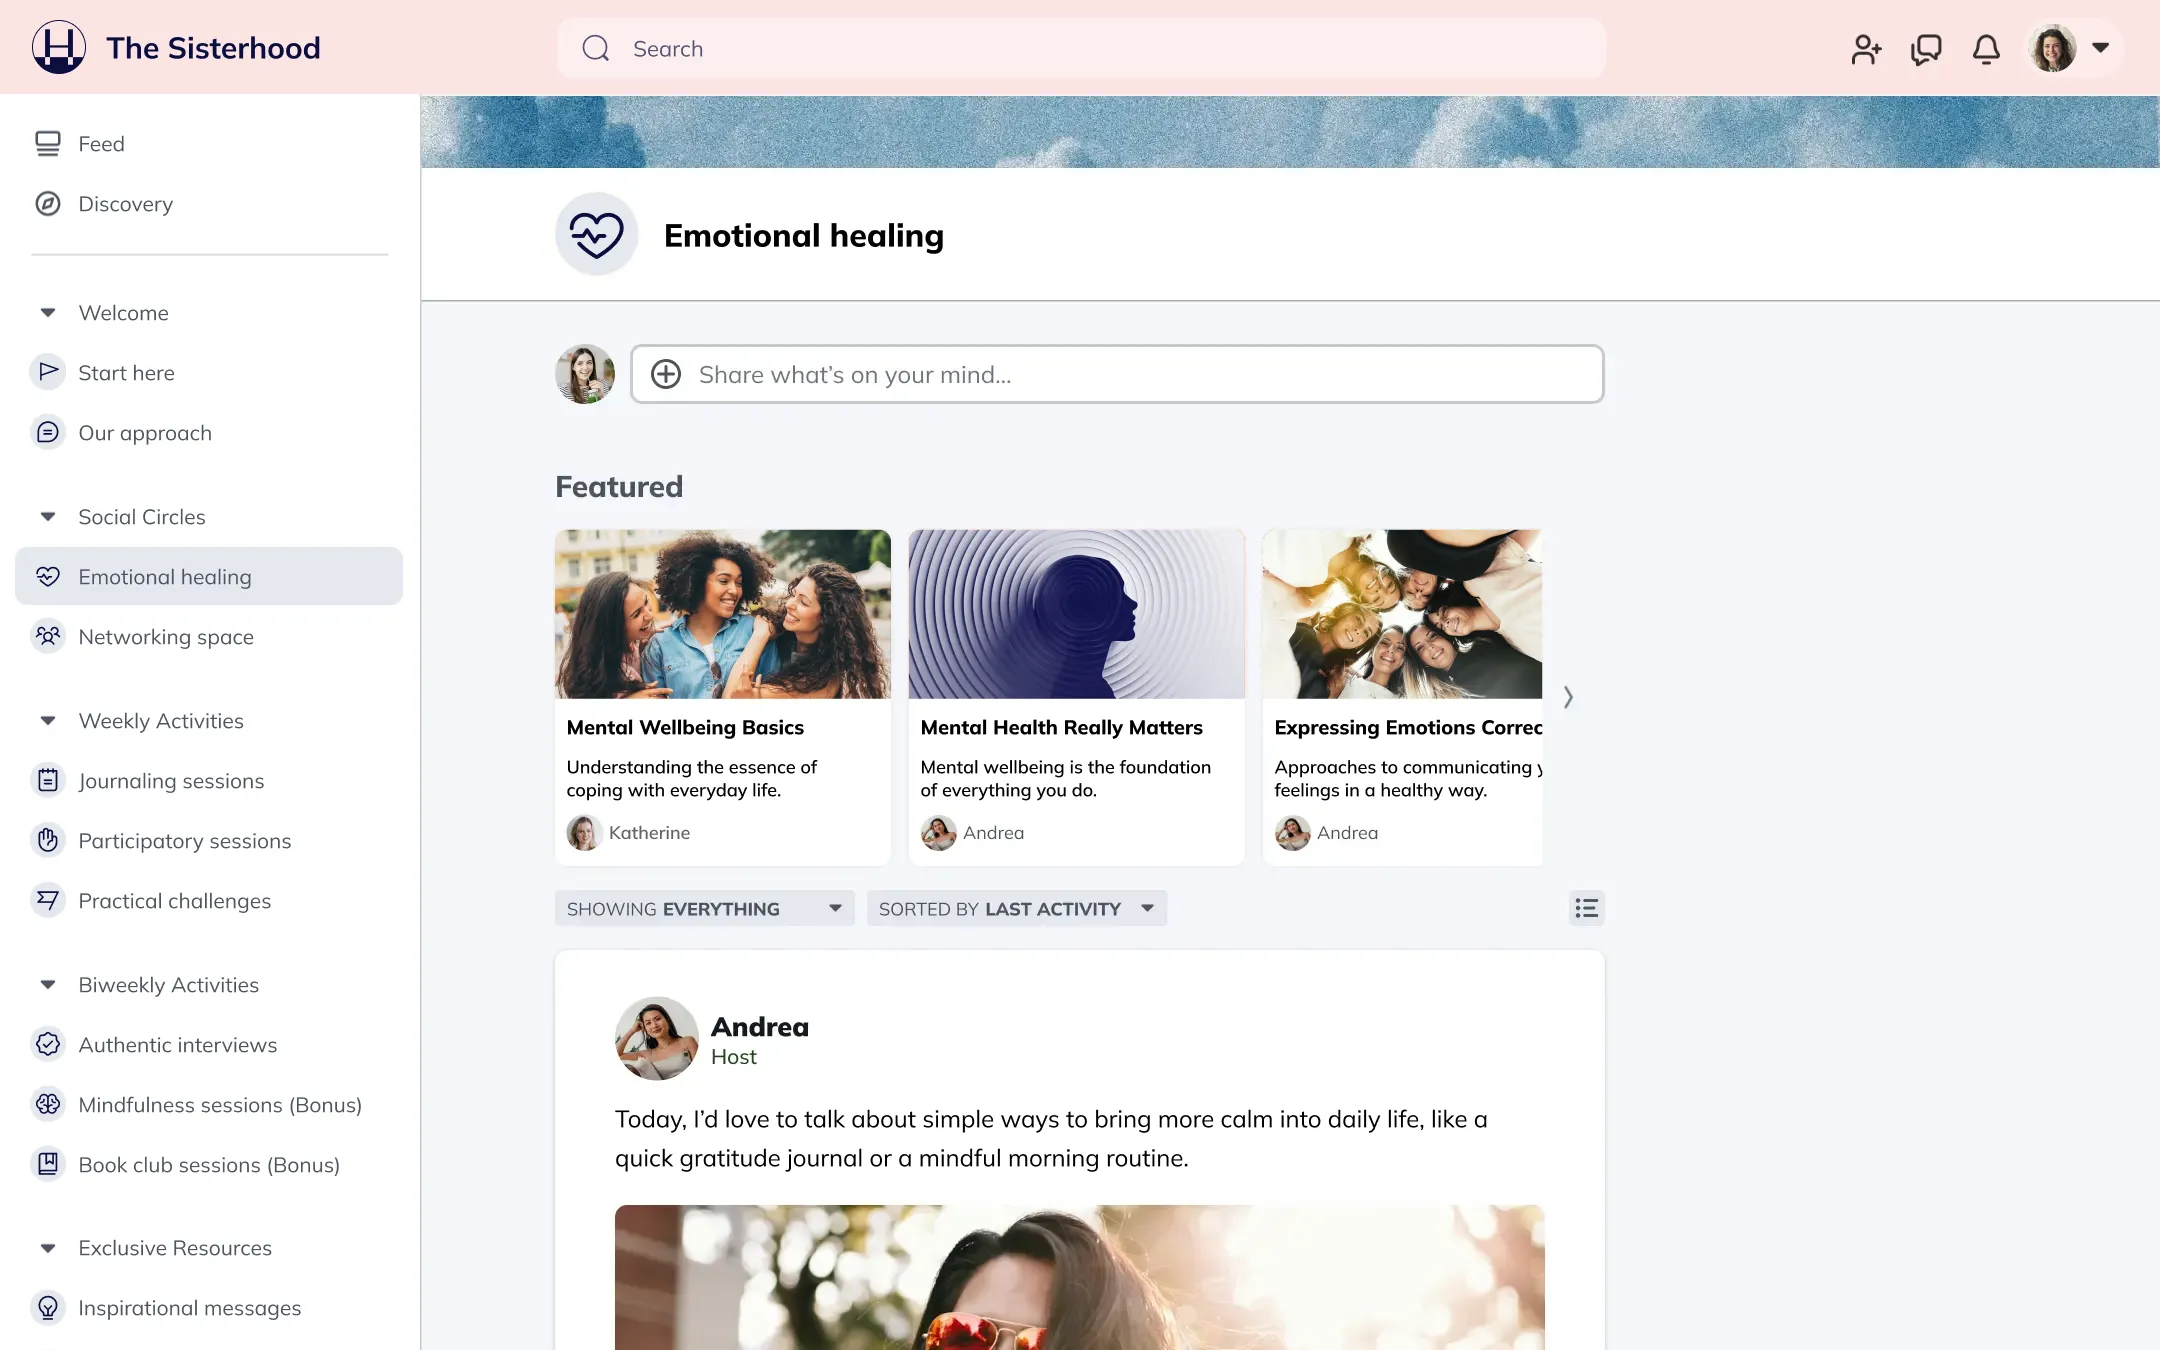Open the profile avatar menu arrow
This screenshot has width=2160, height=1350.
tap(2101, 48)
